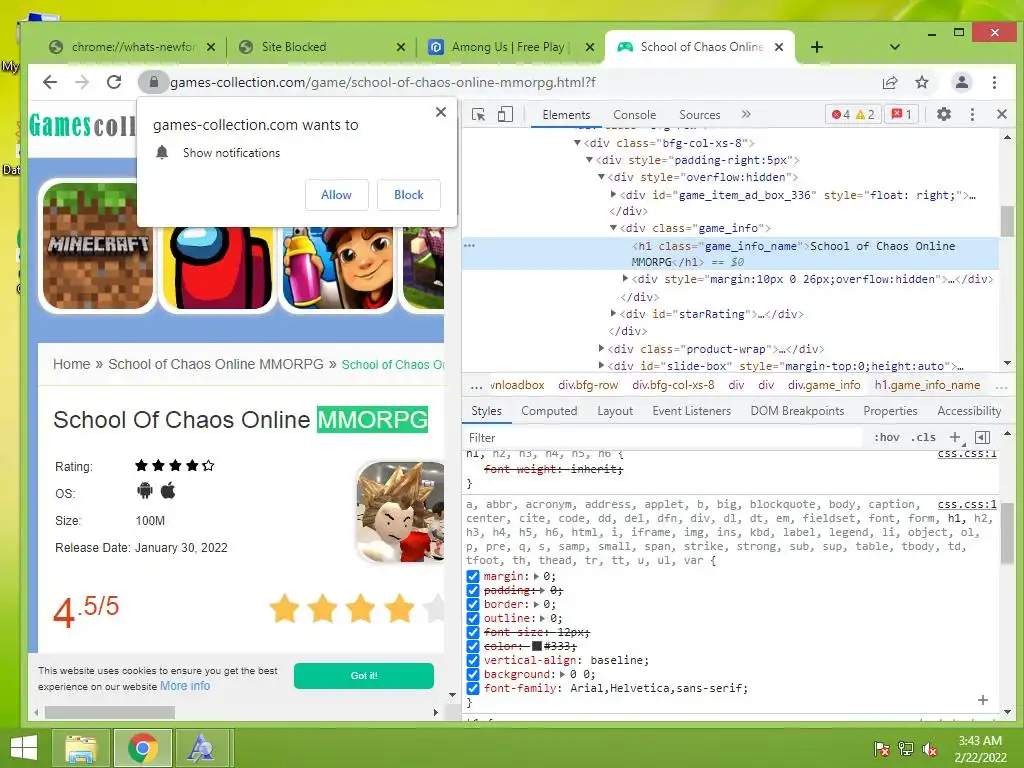Toggle the outline property checkbox

[x=473, y=618]
